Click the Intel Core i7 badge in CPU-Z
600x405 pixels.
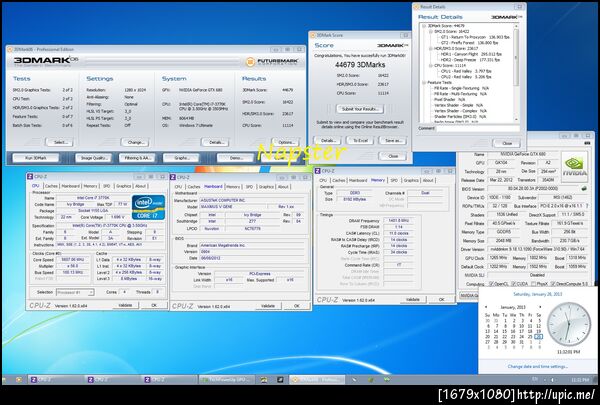pos(148,207)
